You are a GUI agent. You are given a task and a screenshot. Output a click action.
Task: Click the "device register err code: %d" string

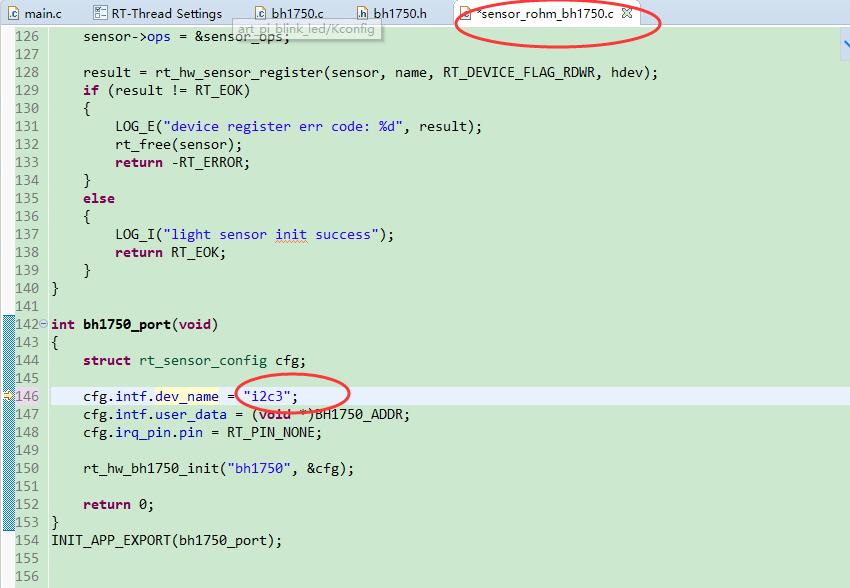[283, 126]
